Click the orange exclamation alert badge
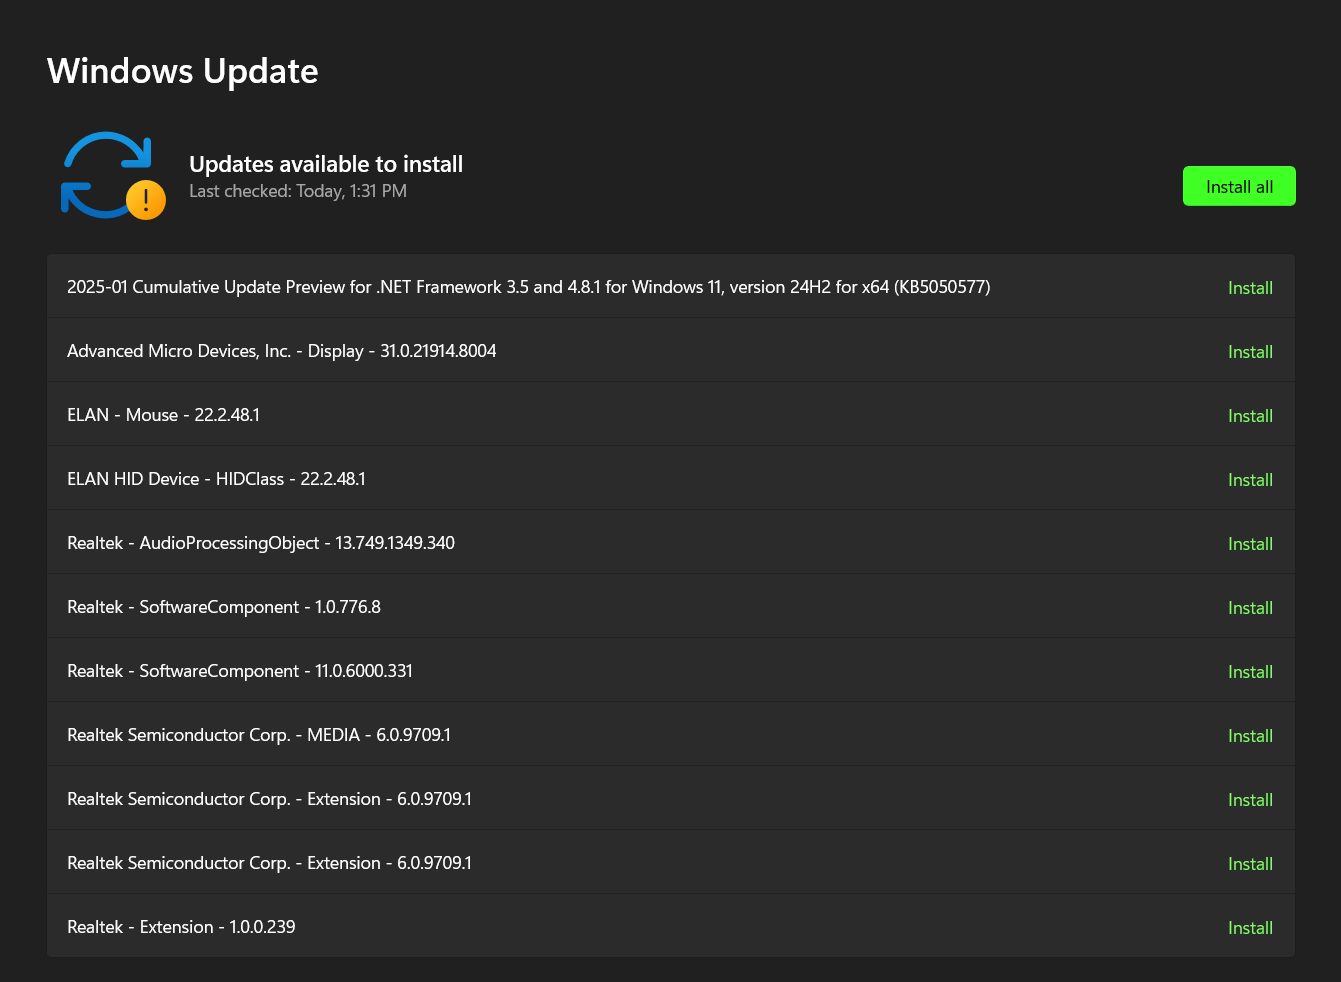The height and width of the screenshot is (982, 1341). [145, 199]
